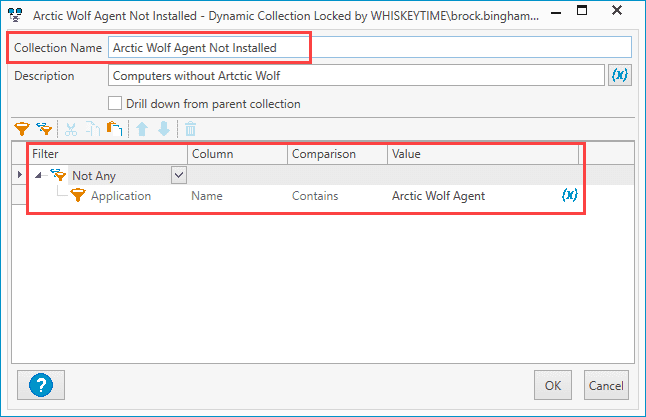
Task: Move the filter down with the down arrow
Action: 164,129
